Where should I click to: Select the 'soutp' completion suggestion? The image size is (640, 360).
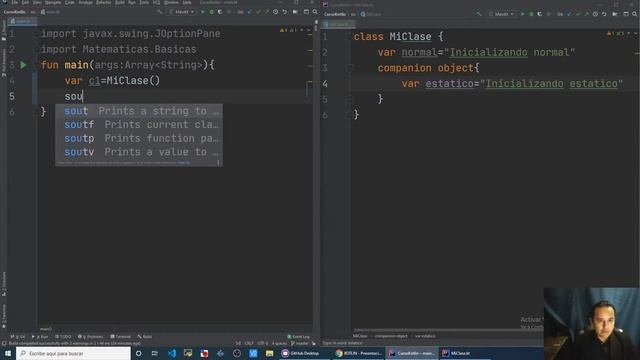pos(139,138)
